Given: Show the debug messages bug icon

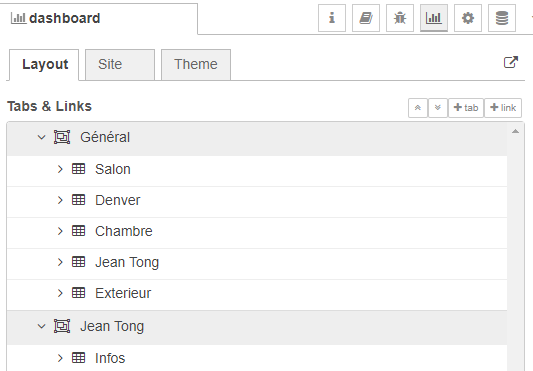Looking at the screenshot, I should pyautogui.click(x=400, y=18).
